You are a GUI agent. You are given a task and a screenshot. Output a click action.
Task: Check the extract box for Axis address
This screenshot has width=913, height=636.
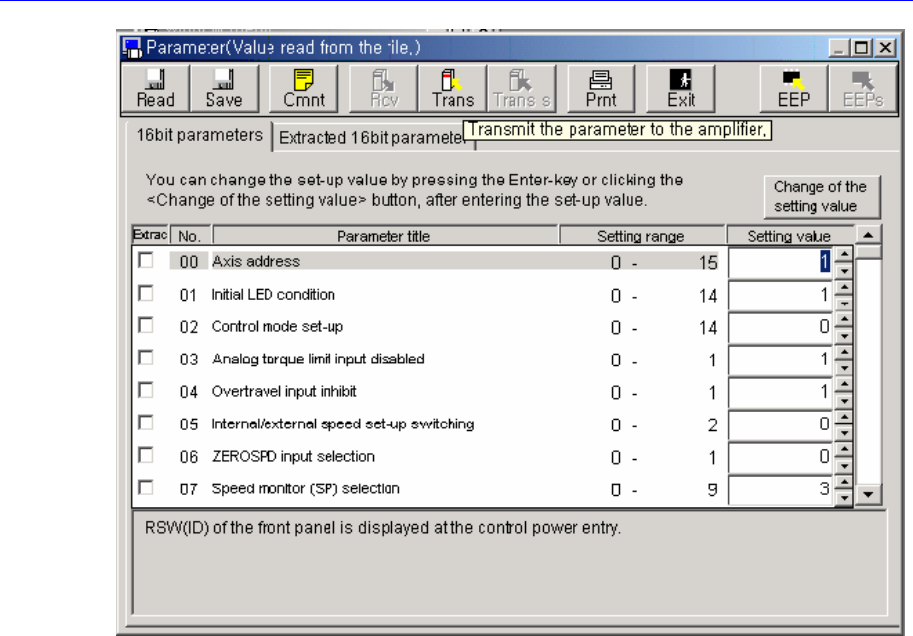(x=146, y=260)
